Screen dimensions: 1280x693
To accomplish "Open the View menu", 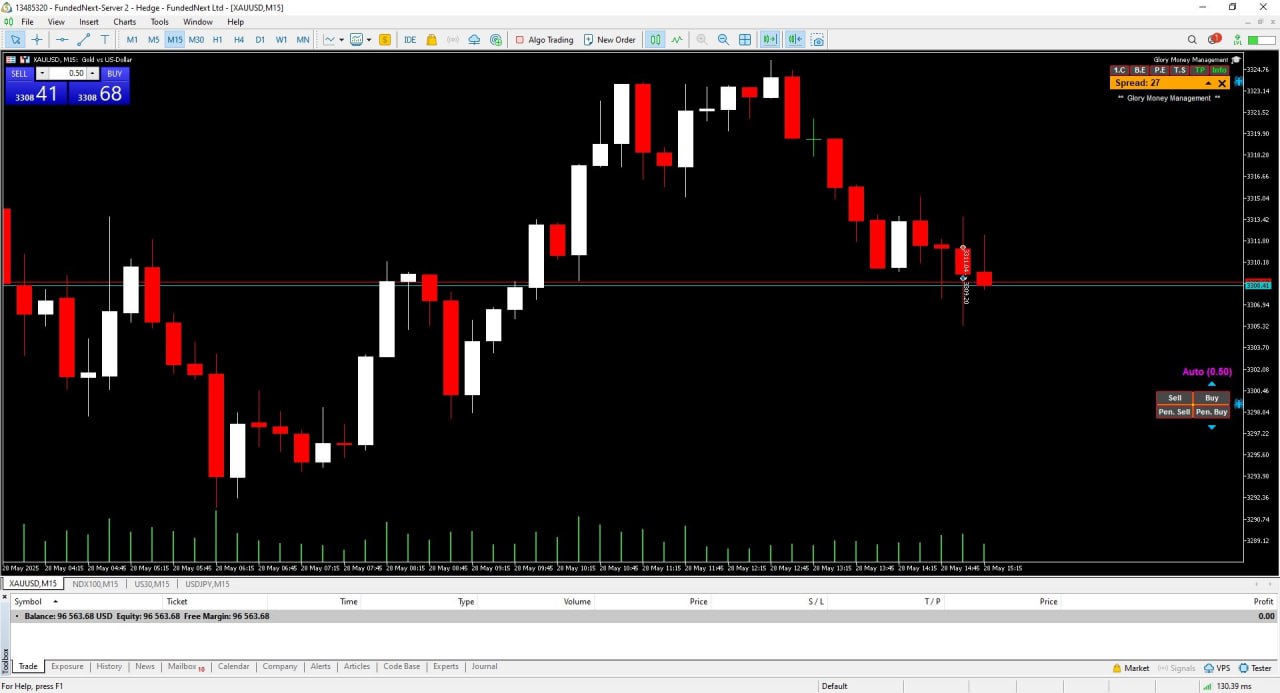I will (x=56, y=22).
